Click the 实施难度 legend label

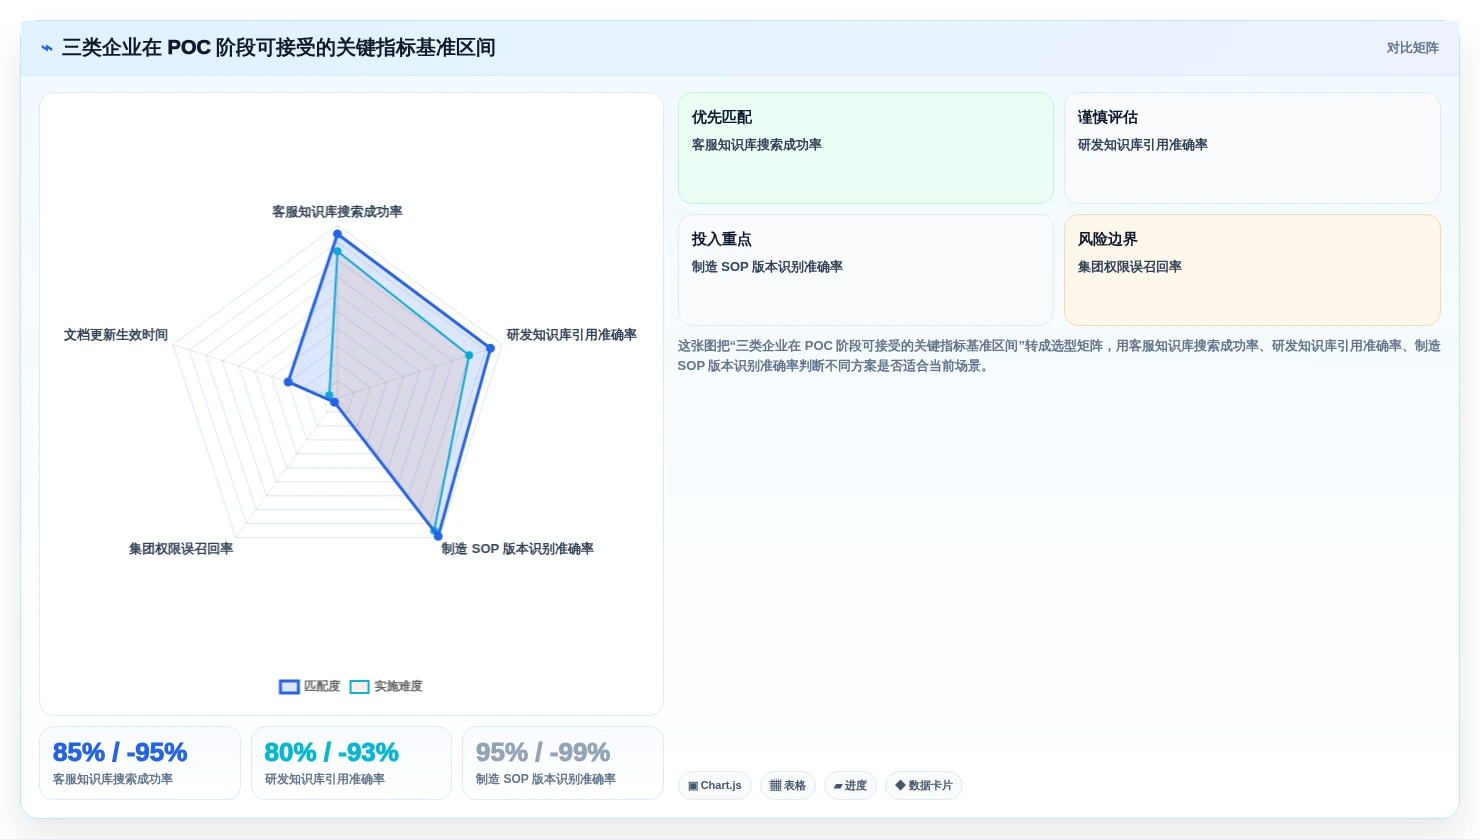coord(398,687)
